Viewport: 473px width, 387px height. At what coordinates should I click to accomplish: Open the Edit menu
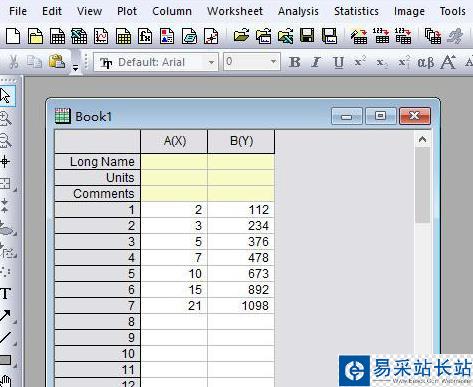click(x=52, y=11)
